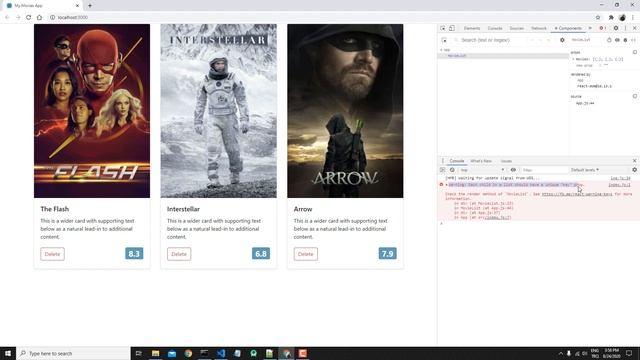640x360 pixels.
Task: Click the Interstellar card title
Action: coord(183,209)
